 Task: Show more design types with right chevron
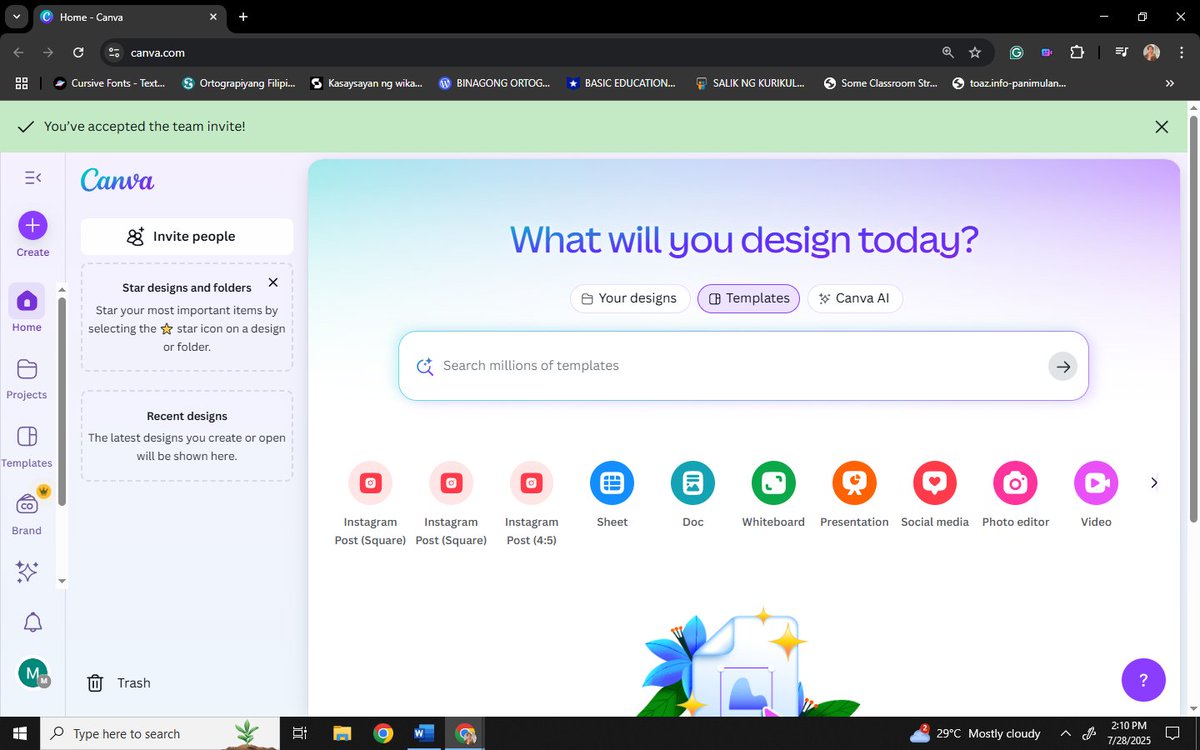pos(1154,483)
